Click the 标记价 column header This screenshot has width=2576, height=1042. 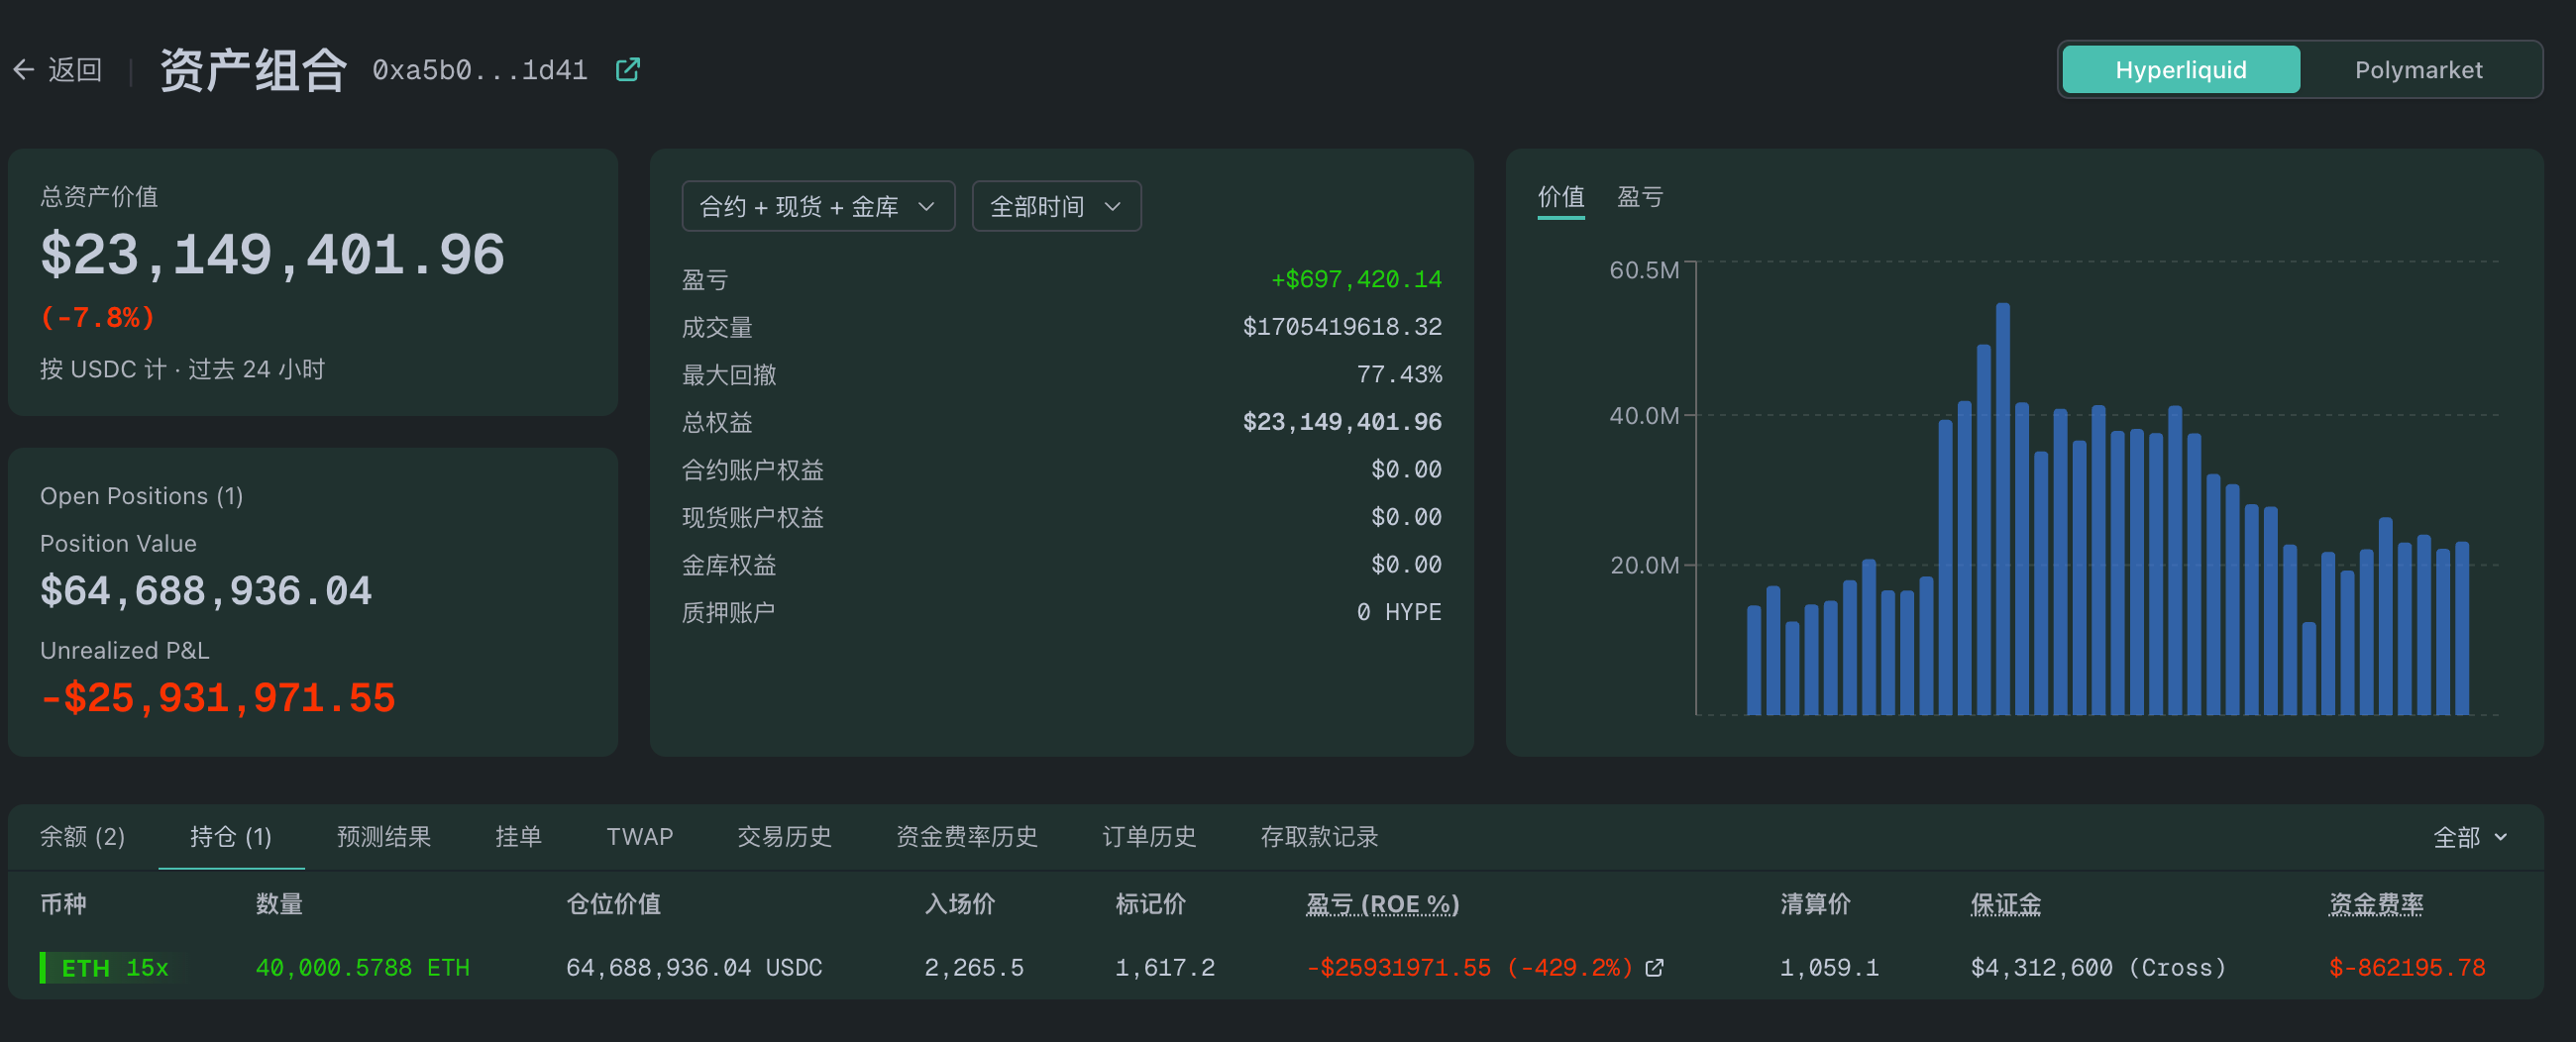click(x=1150, y=904)
